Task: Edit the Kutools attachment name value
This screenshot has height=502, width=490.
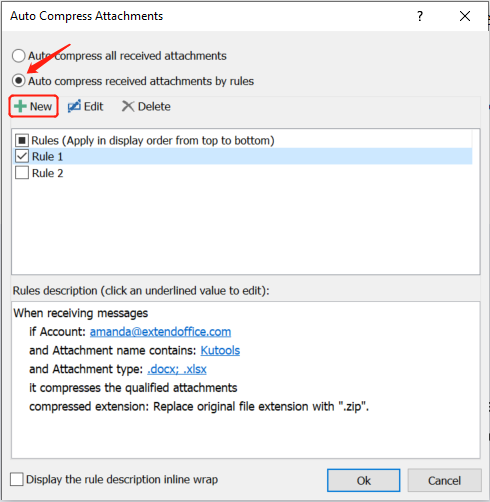Action: click(x=220, y=350)
